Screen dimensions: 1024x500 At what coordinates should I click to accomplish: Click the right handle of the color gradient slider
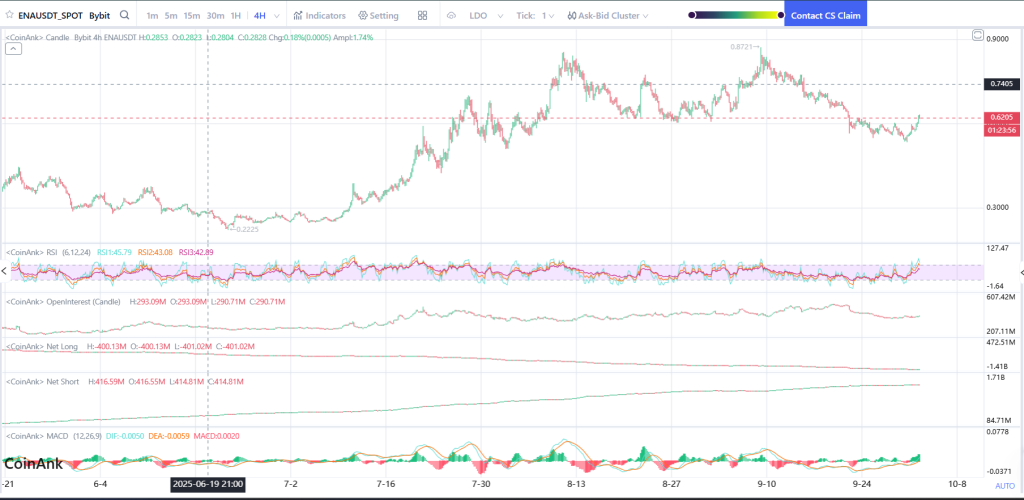pyautogui.click(x=781, y=15)
